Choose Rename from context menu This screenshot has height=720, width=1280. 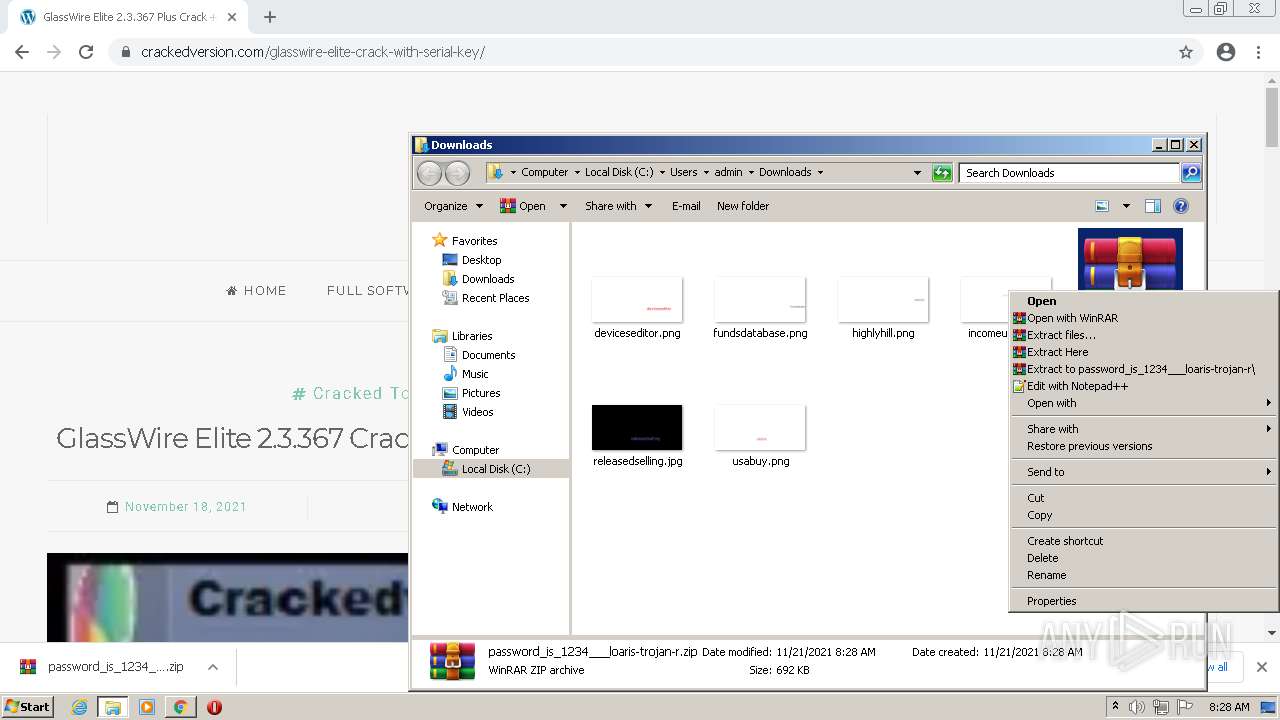pos(1144,575)
